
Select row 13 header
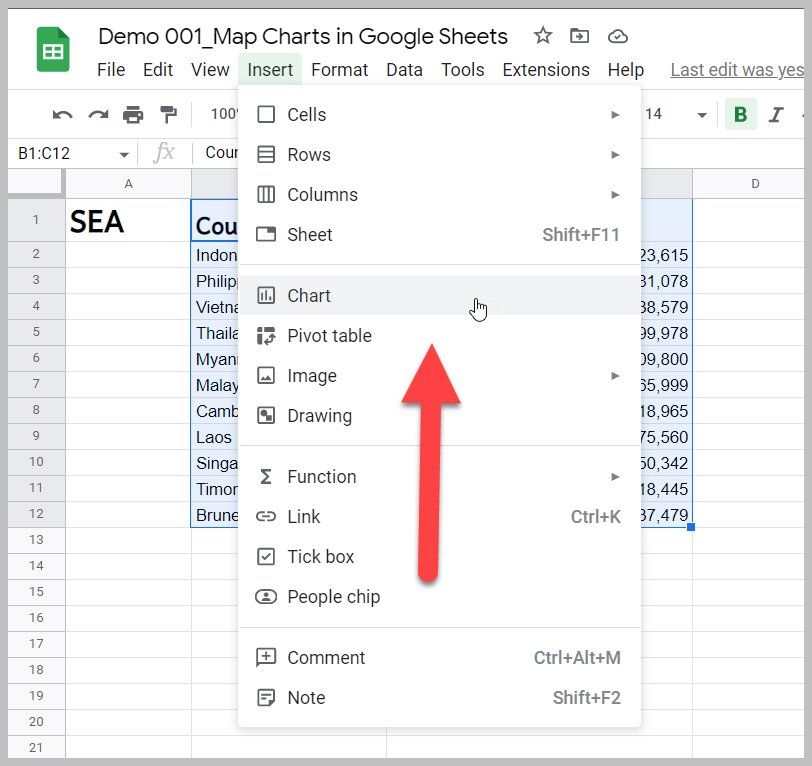click(x=36, y=540)
